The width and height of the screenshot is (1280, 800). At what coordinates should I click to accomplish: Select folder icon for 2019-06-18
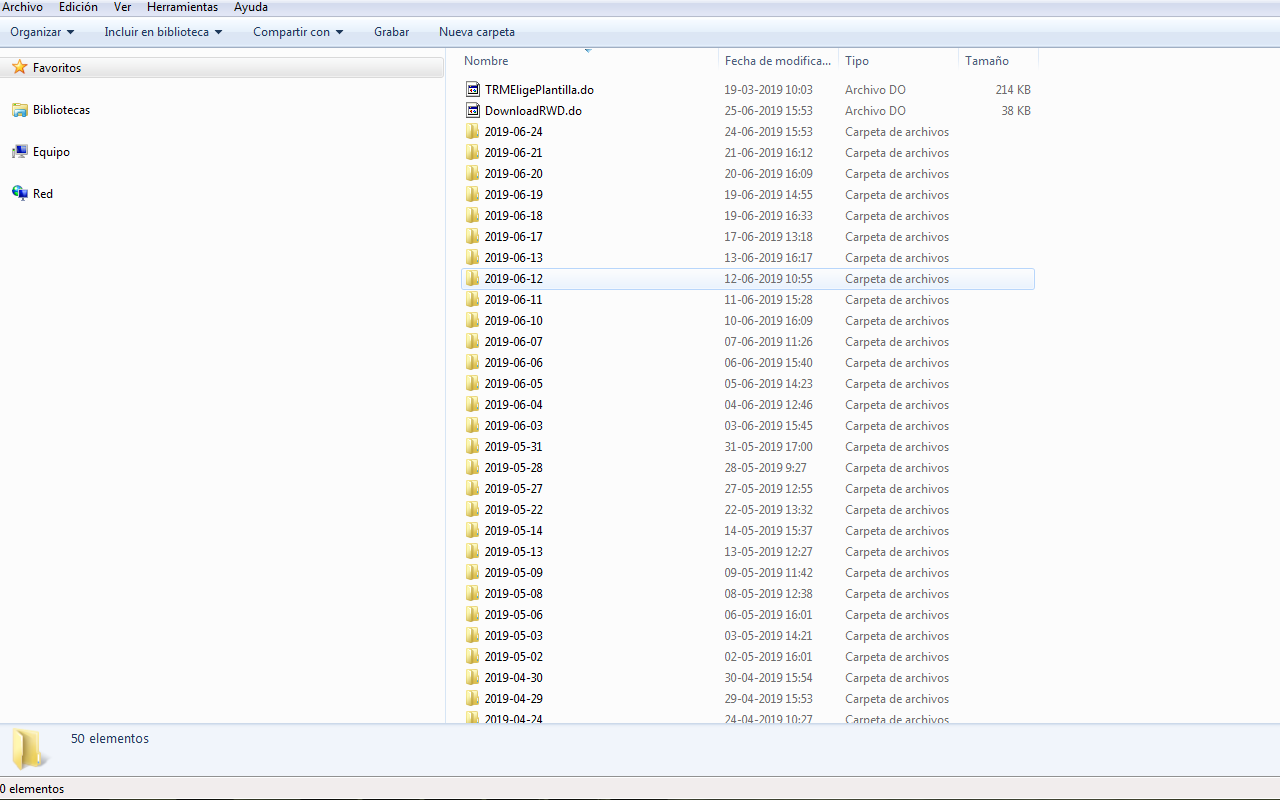[x=473, y=216]
